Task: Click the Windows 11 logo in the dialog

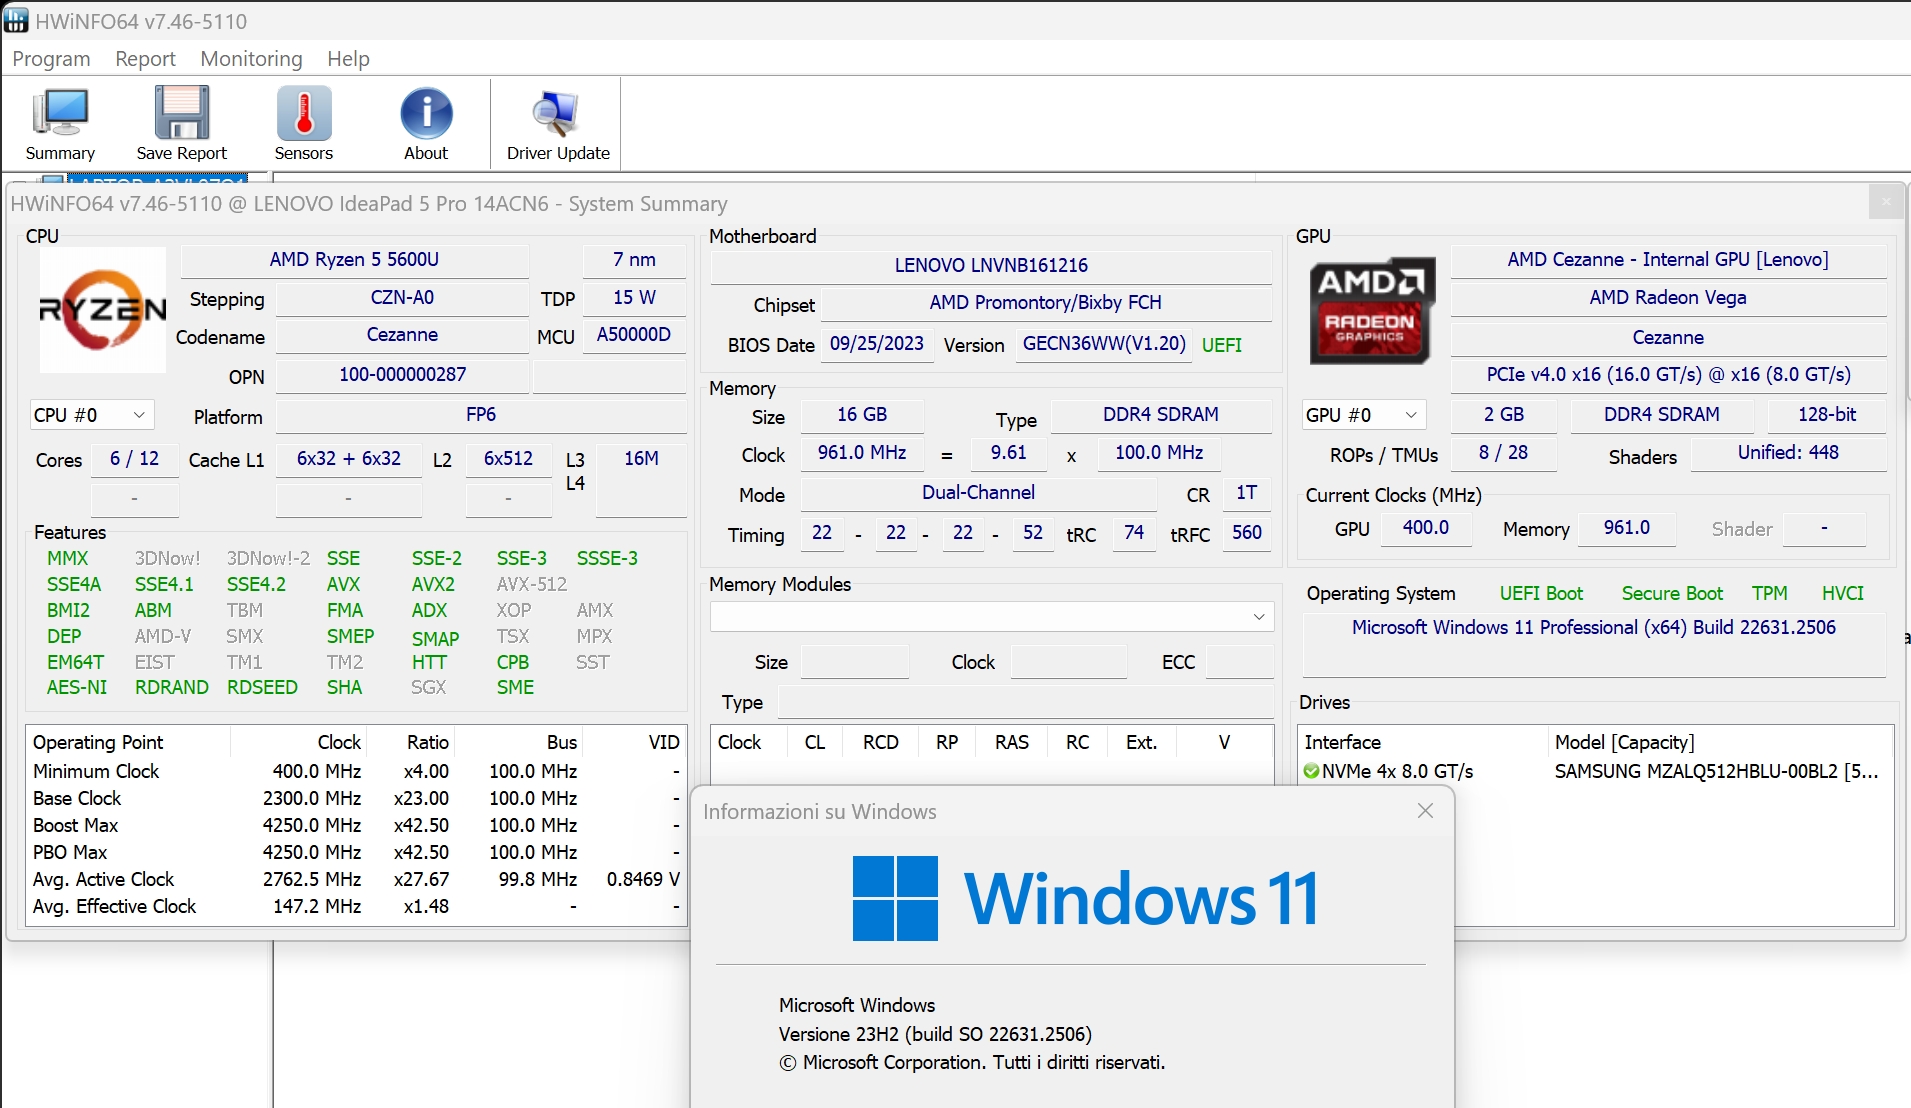Action: tap(895, 898)
